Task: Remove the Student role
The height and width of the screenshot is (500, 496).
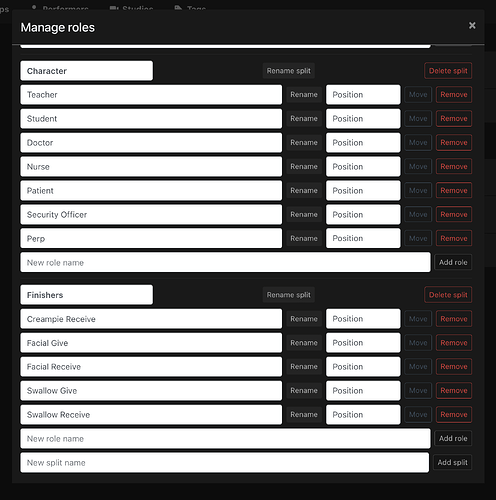Action: point(454,119)
